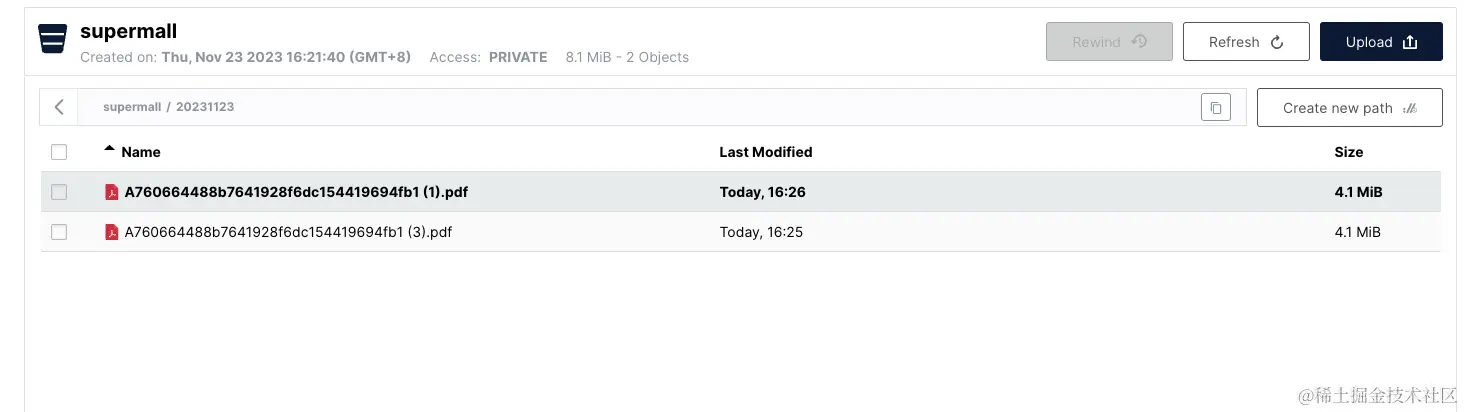1464x412 pixels.
Task: Click the Rewind button
Action: [x=1108, y=42]
